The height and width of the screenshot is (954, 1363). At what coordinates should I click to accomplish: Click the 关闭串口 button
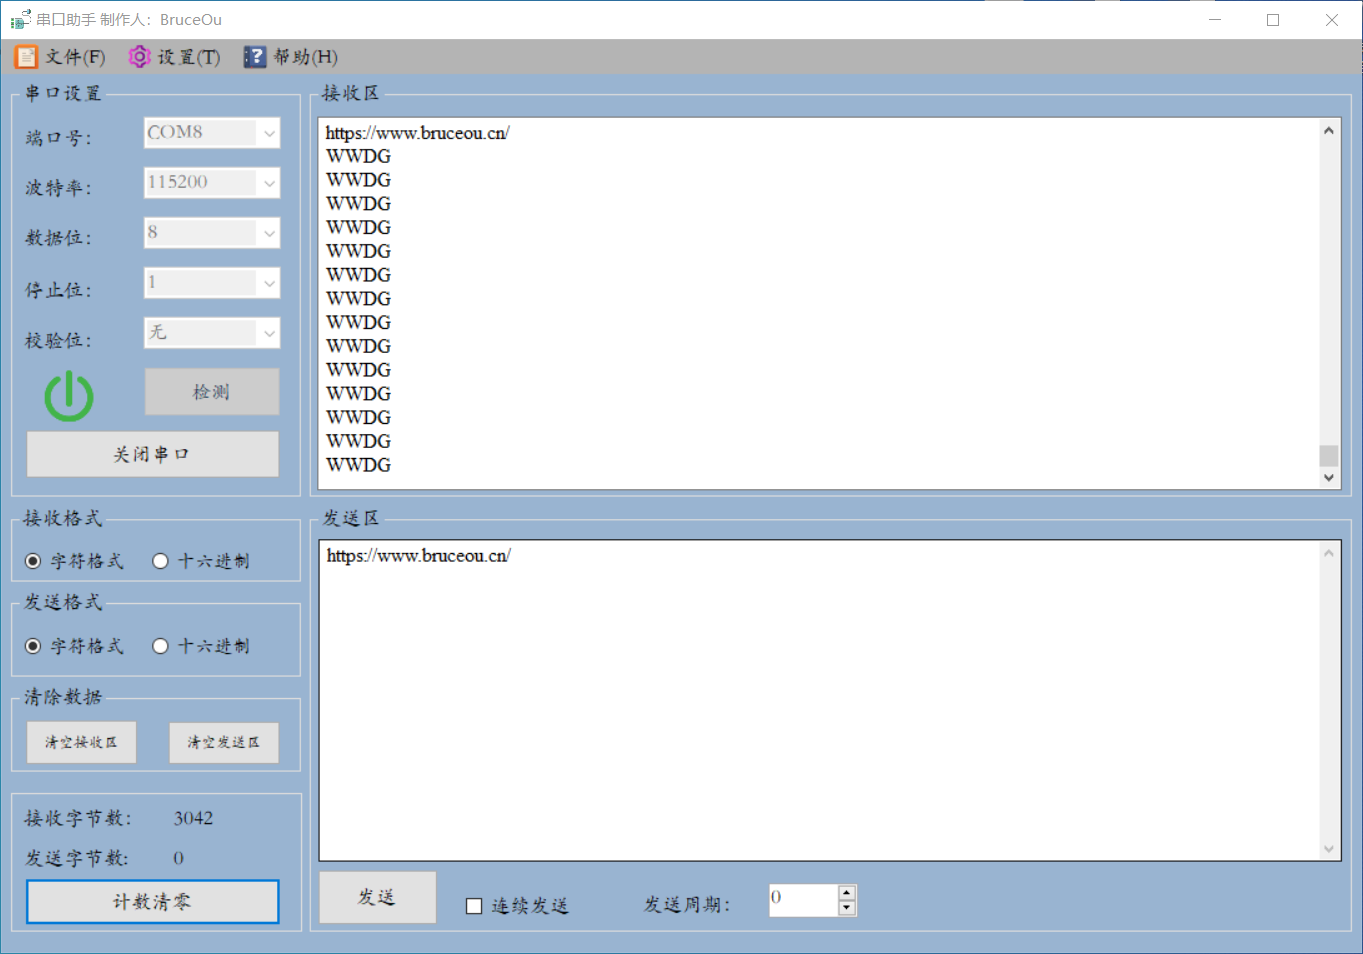[152, 454]
